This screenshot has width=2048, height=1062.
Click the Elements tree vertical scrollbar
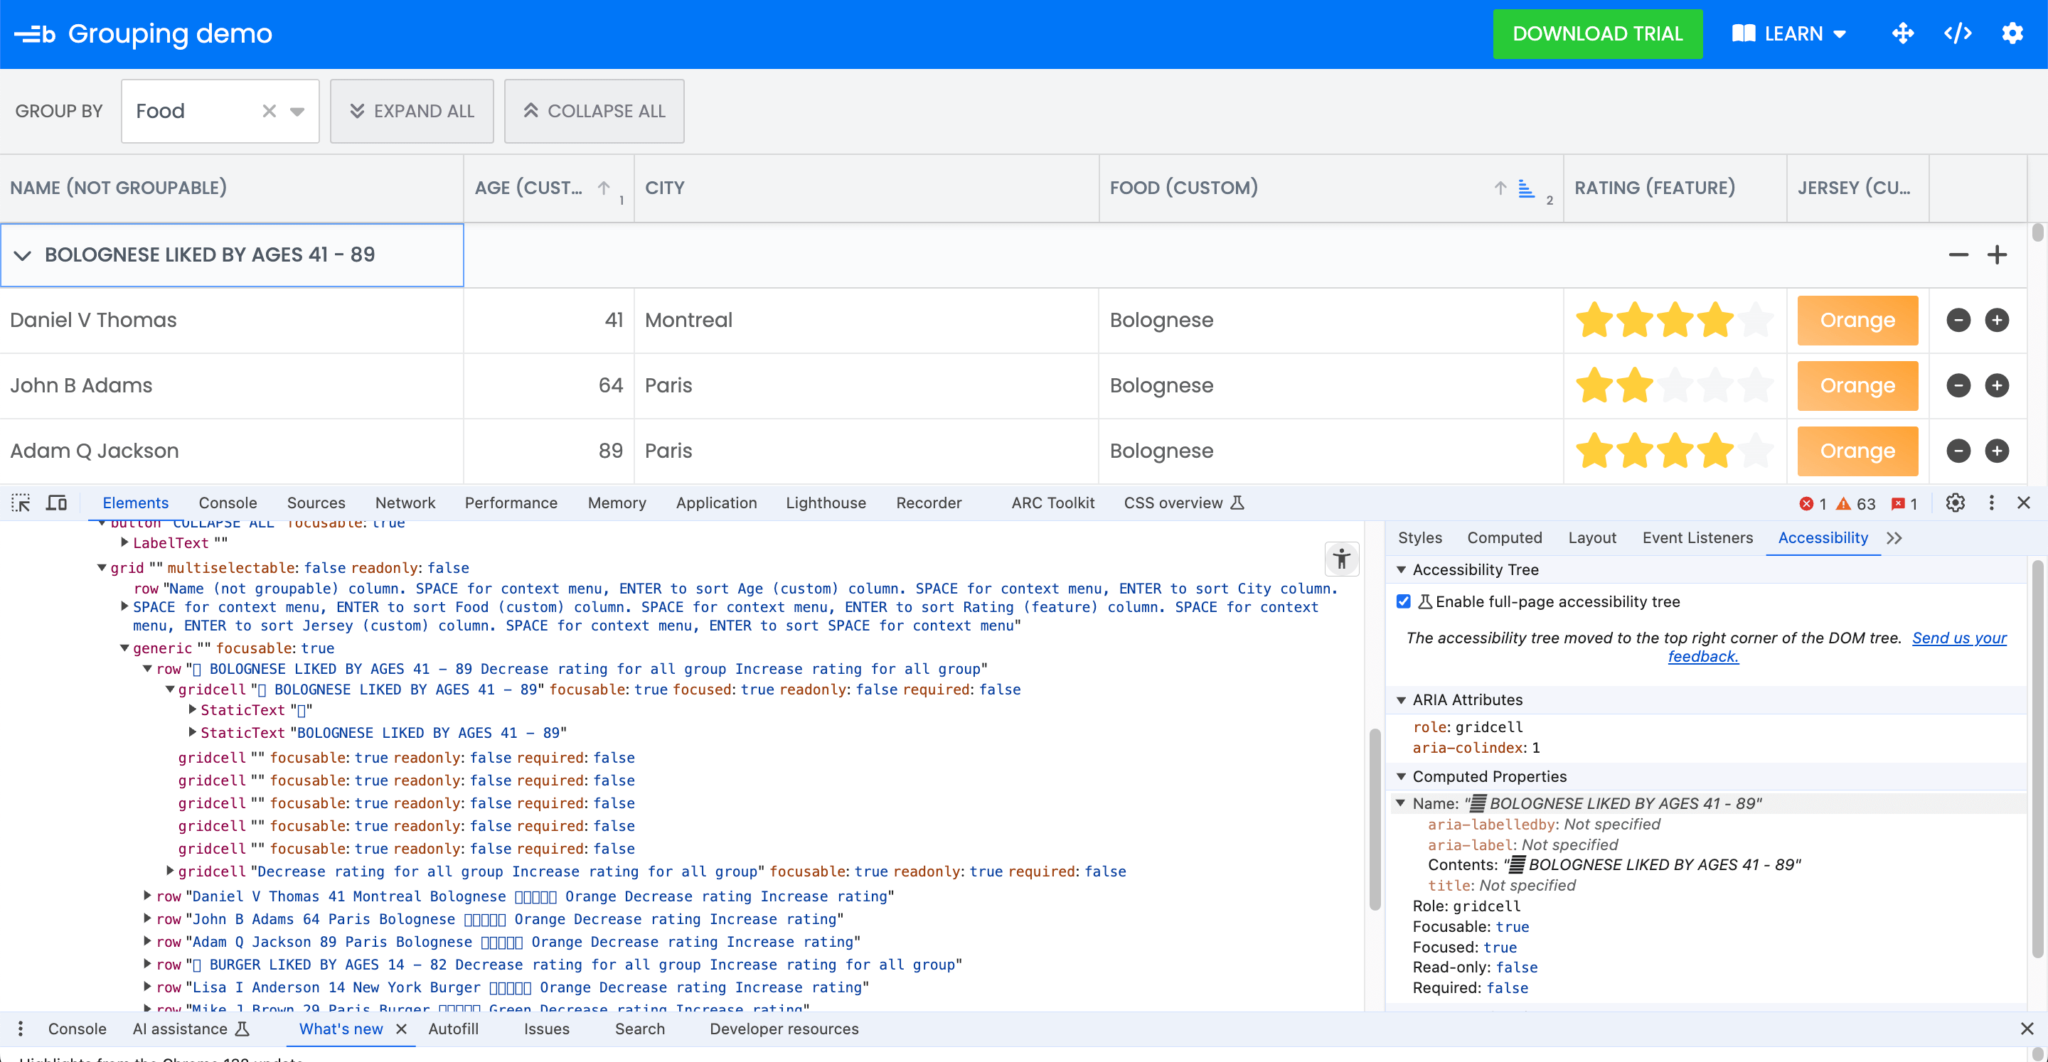tap(1374, 818)
